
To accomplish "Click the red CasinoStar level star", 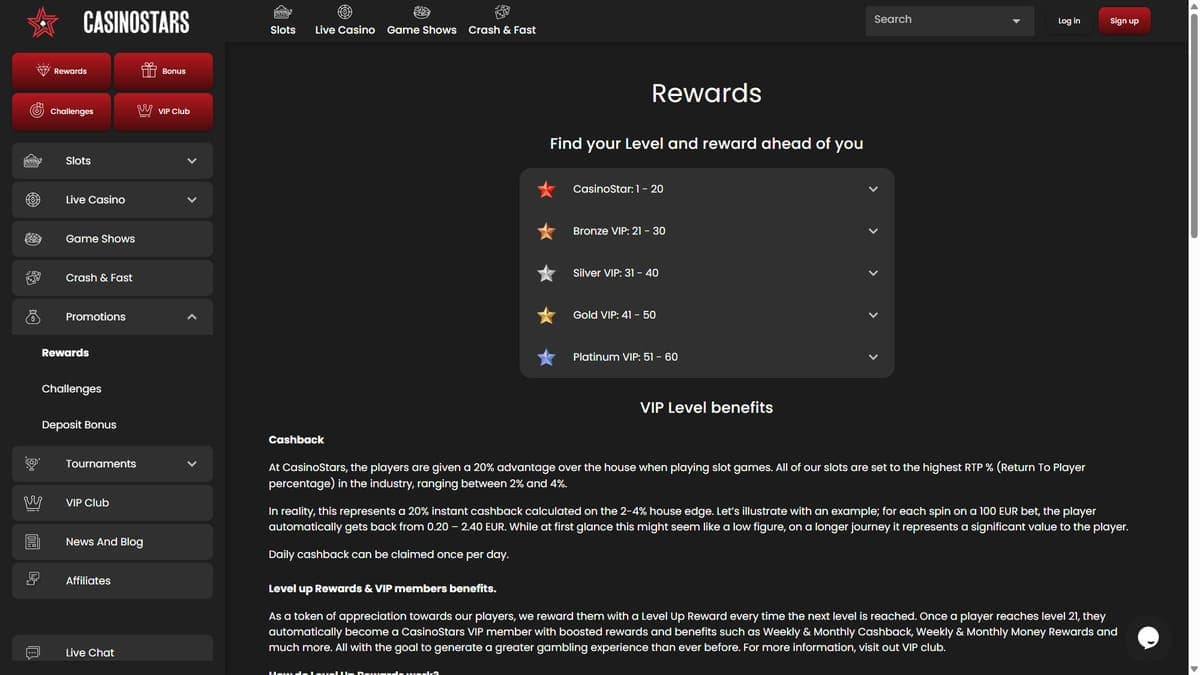I will point(546,189).
